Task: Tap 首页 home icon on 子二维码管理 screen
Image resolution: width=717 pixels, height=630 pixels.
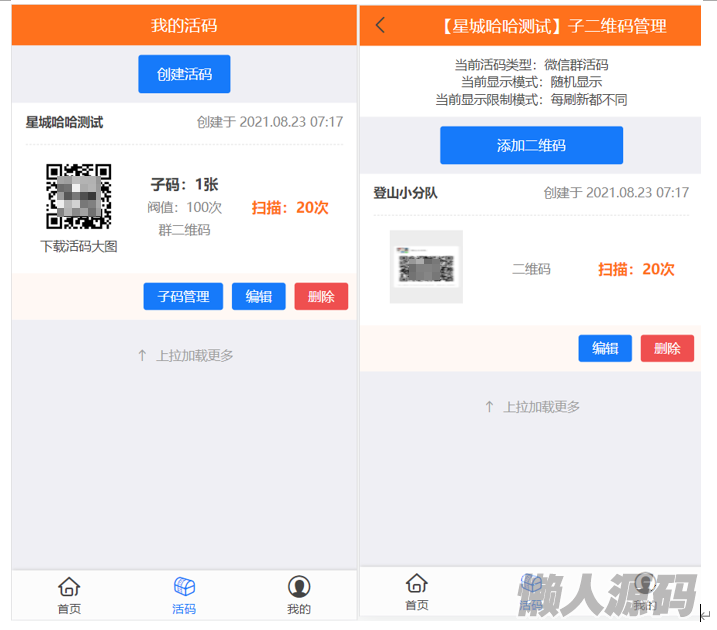Action: [x=417, y=584]
